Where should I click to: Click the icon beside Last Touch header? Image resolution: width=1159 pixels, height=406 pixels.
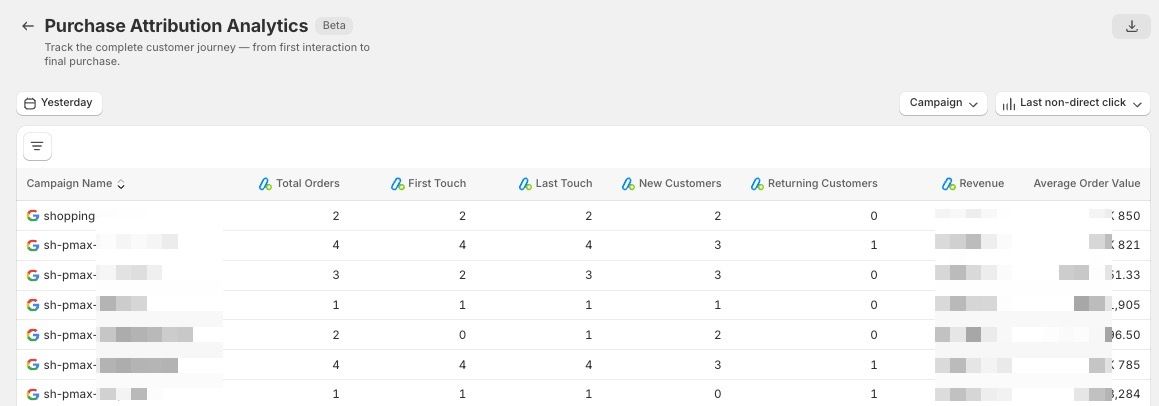coord(526,183)
